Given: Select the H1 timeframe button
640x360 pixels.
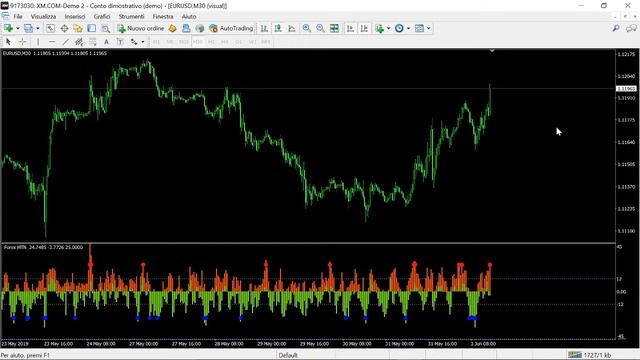Looking at the screenshot, I should coord(211,42).
